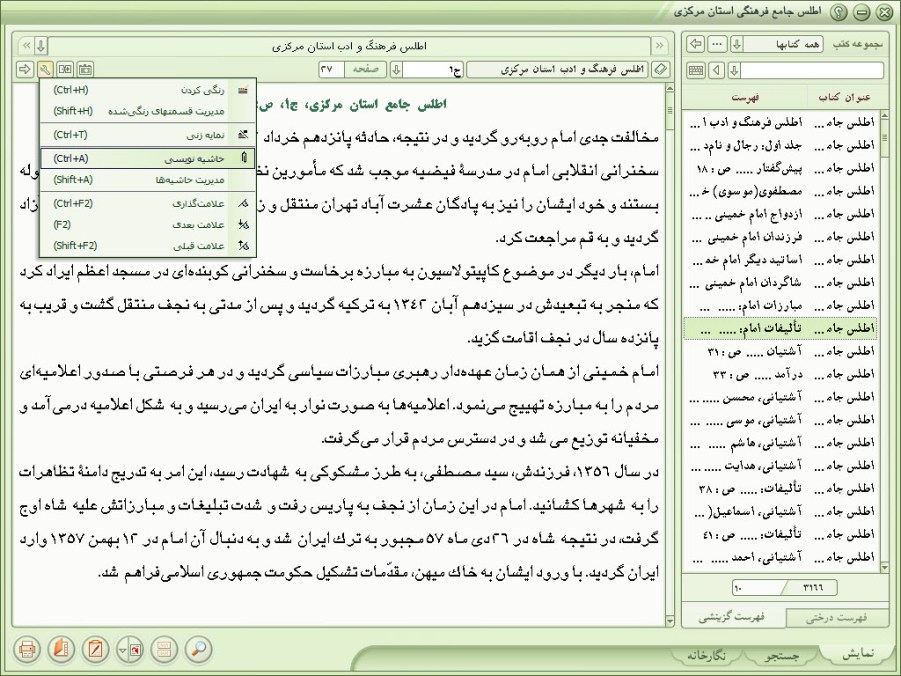
Task: Switch to the نمایش tab
Action: 857,654
